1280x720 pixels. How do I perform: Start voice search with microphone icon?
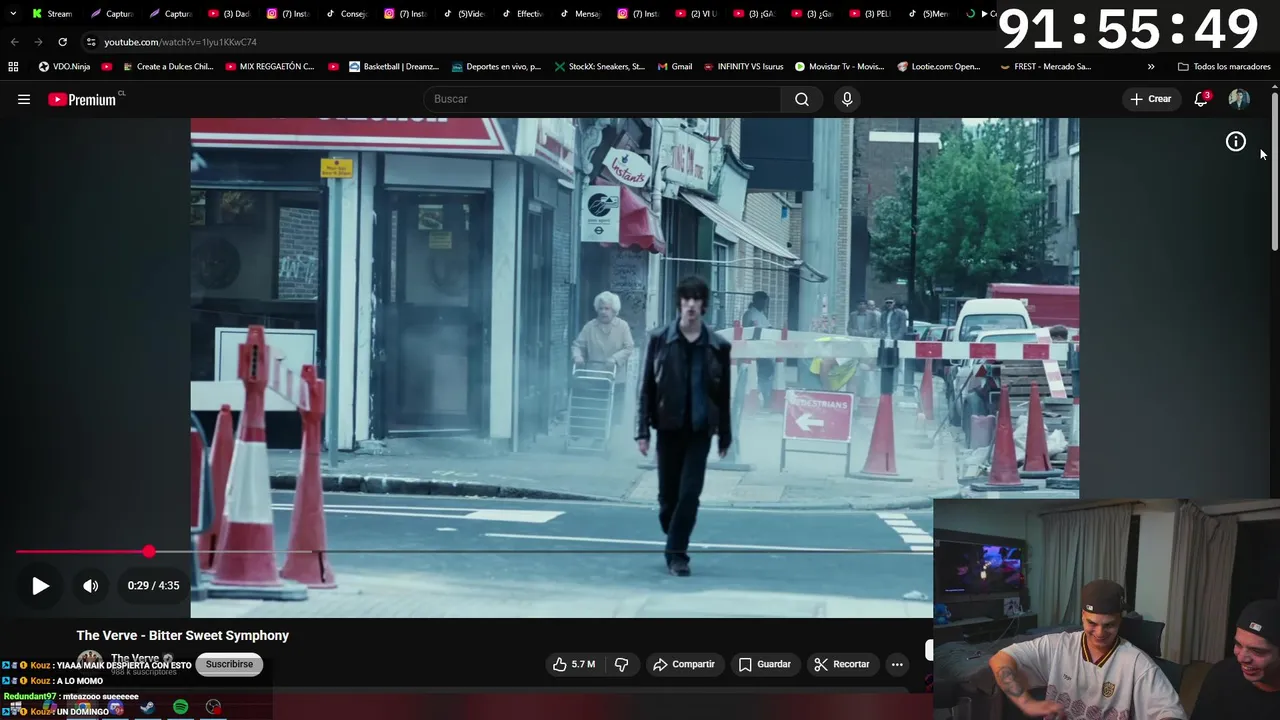847,99
